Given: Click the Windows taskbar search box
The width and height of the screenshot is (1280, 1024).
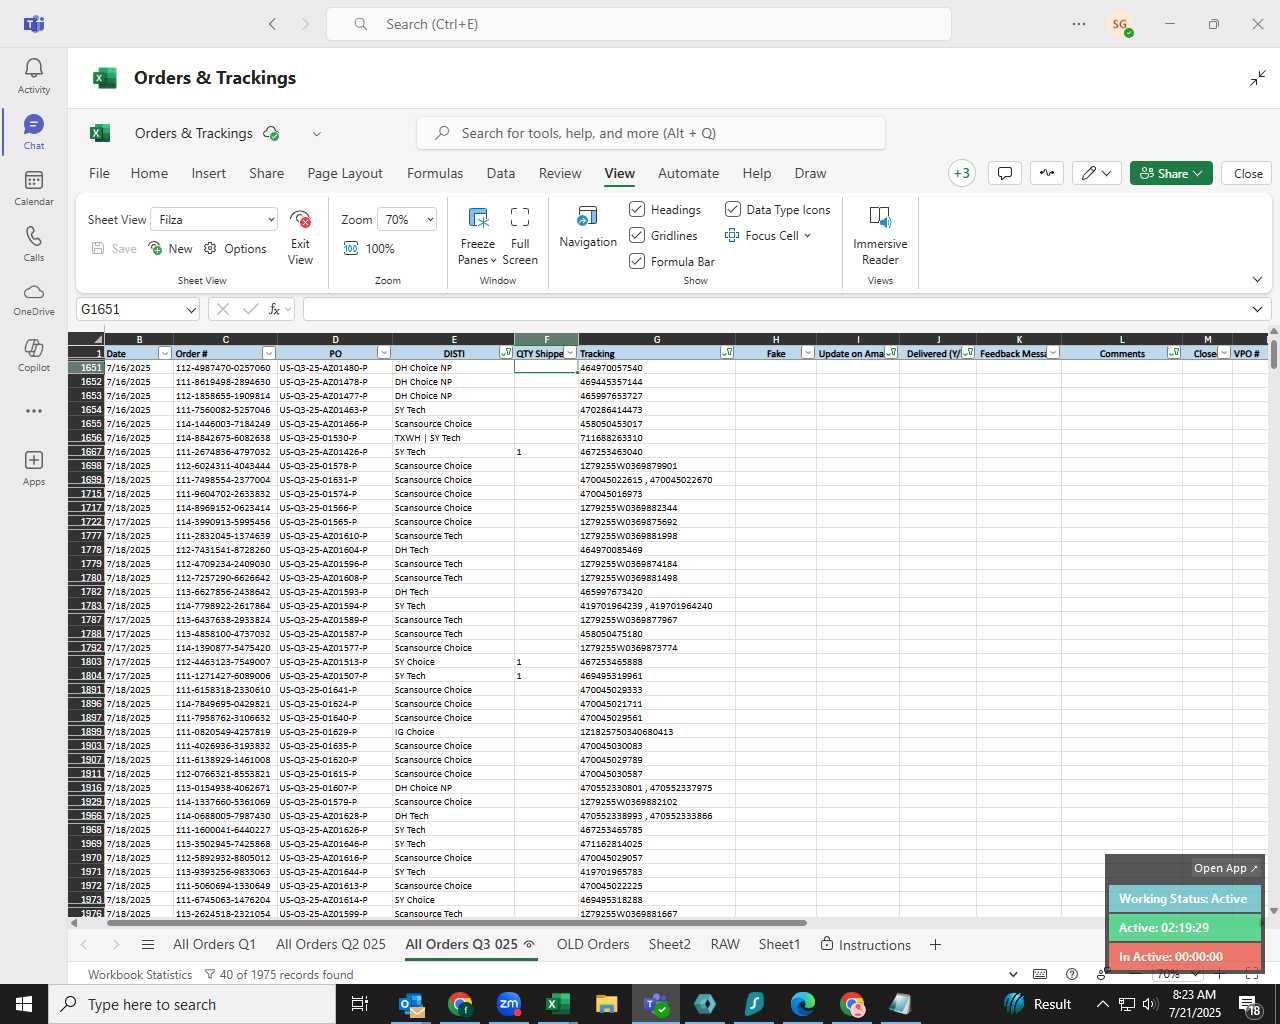Looking at the screenshot, I should pyautogui.click(x=192, y=1004).
